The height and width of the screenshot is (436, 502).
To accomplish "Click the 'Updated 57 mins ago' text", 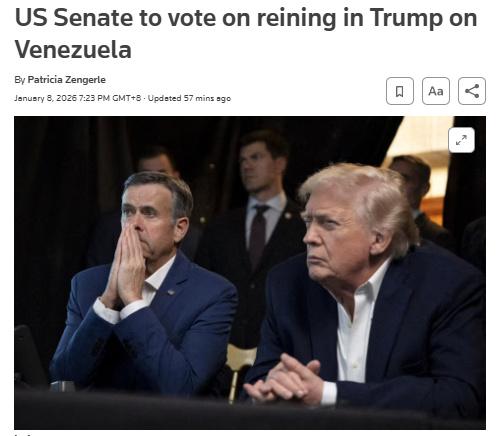I will point(189,98).
